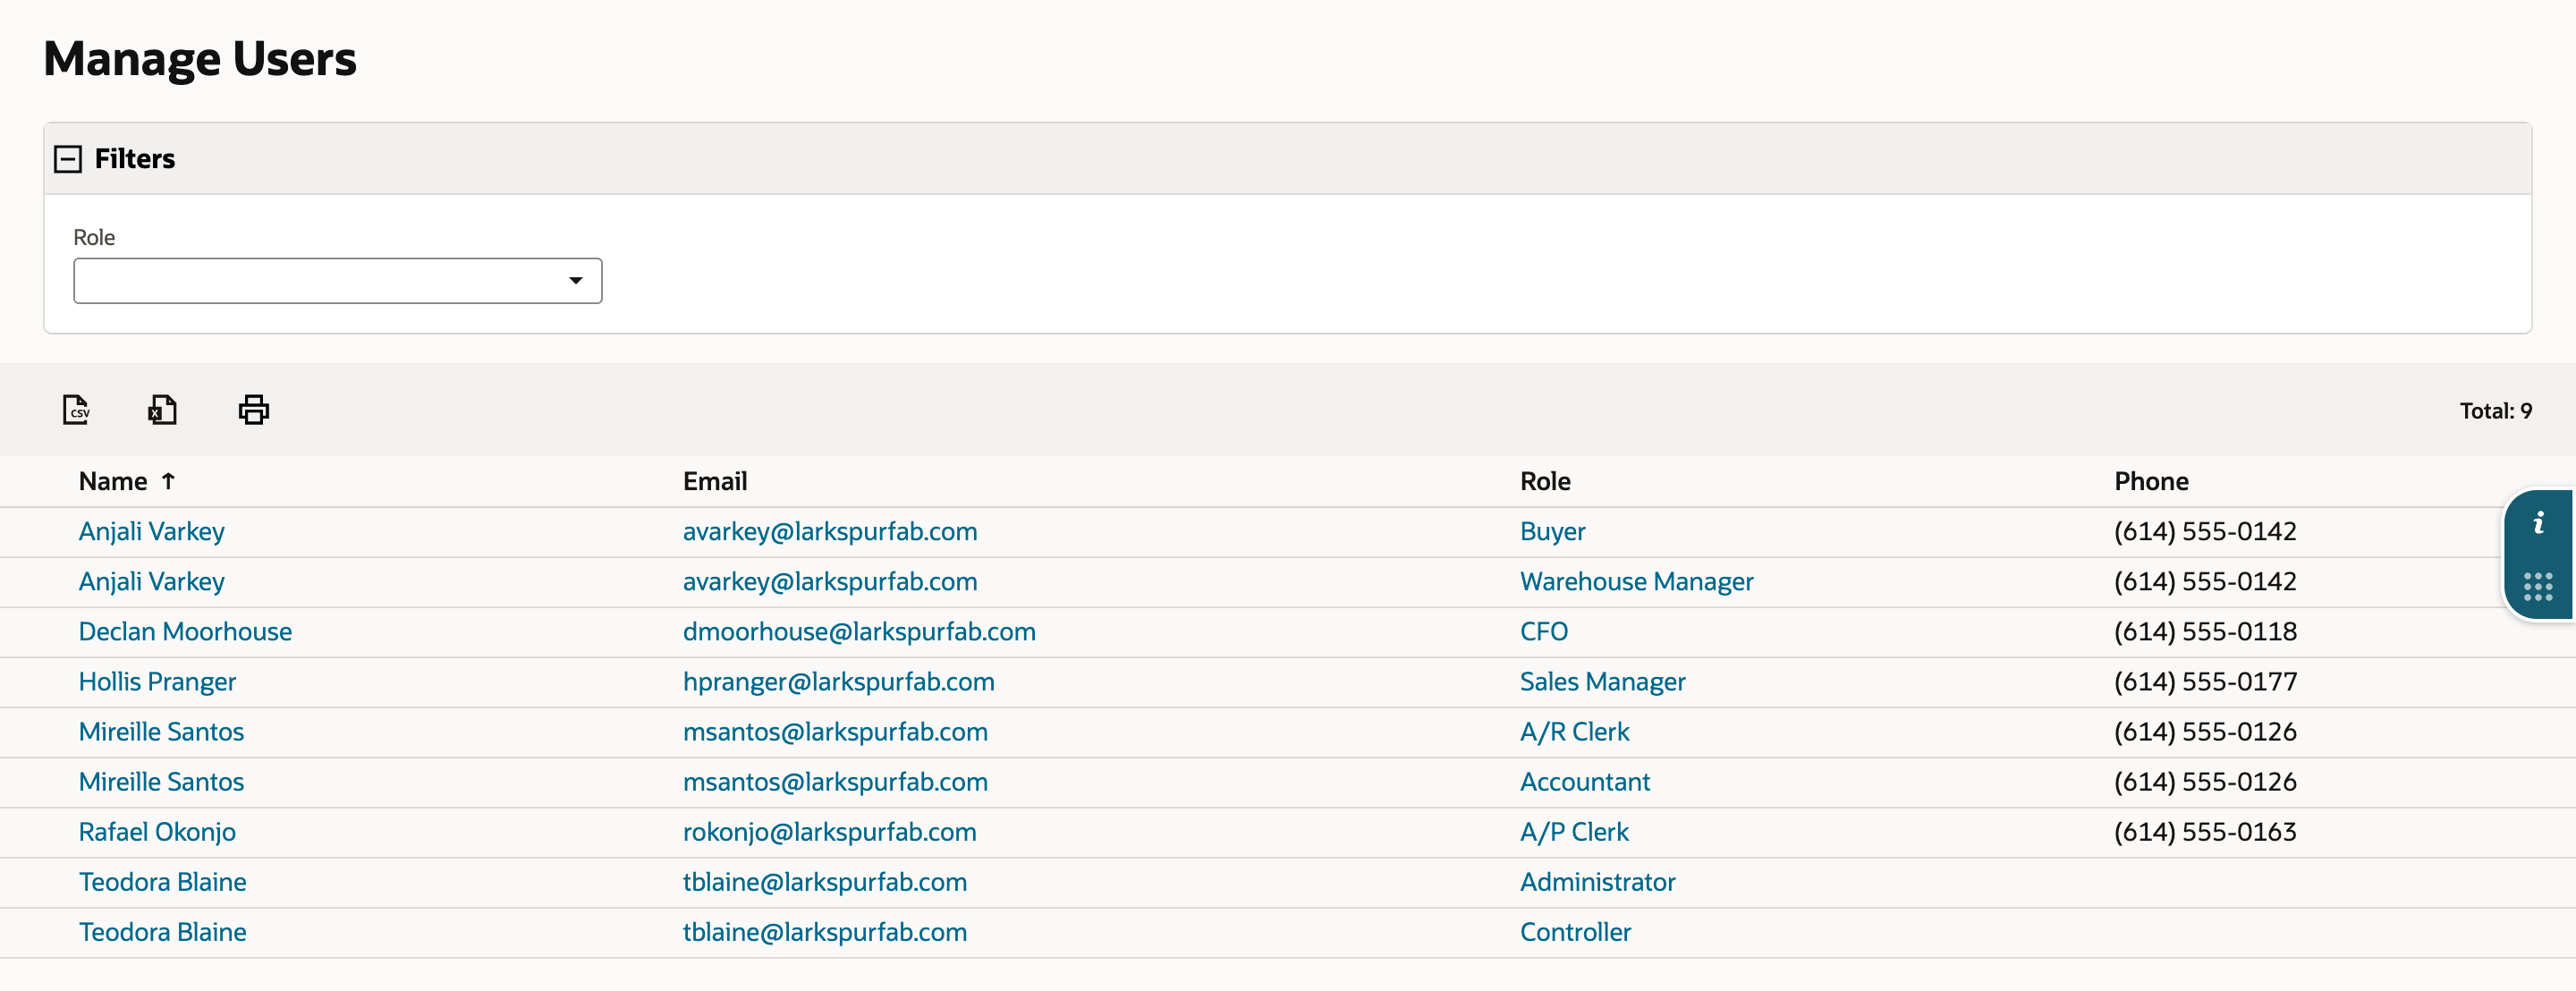Open the A/P Clerk role link
Screen dimensions: 2576x991
[x=1575, y=832]
